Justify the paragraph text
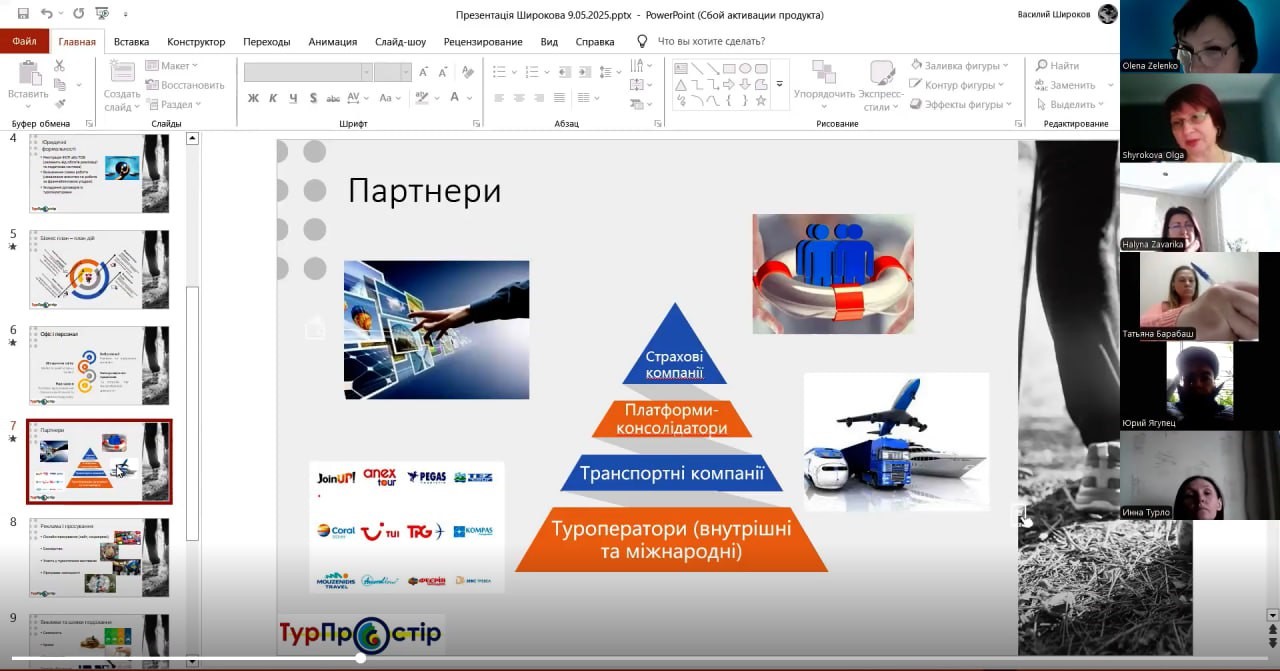Viewport: 1280px width, 671px height. [560, 98]
